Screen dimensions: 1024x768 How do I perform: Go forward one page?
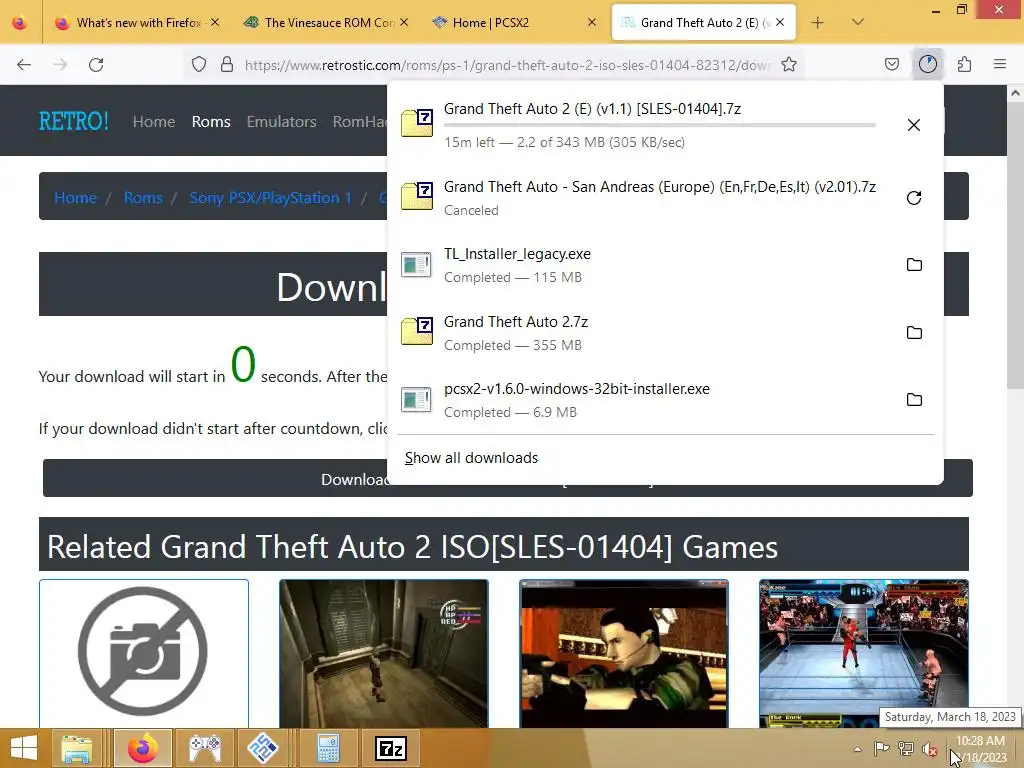(x=60, y=65)
